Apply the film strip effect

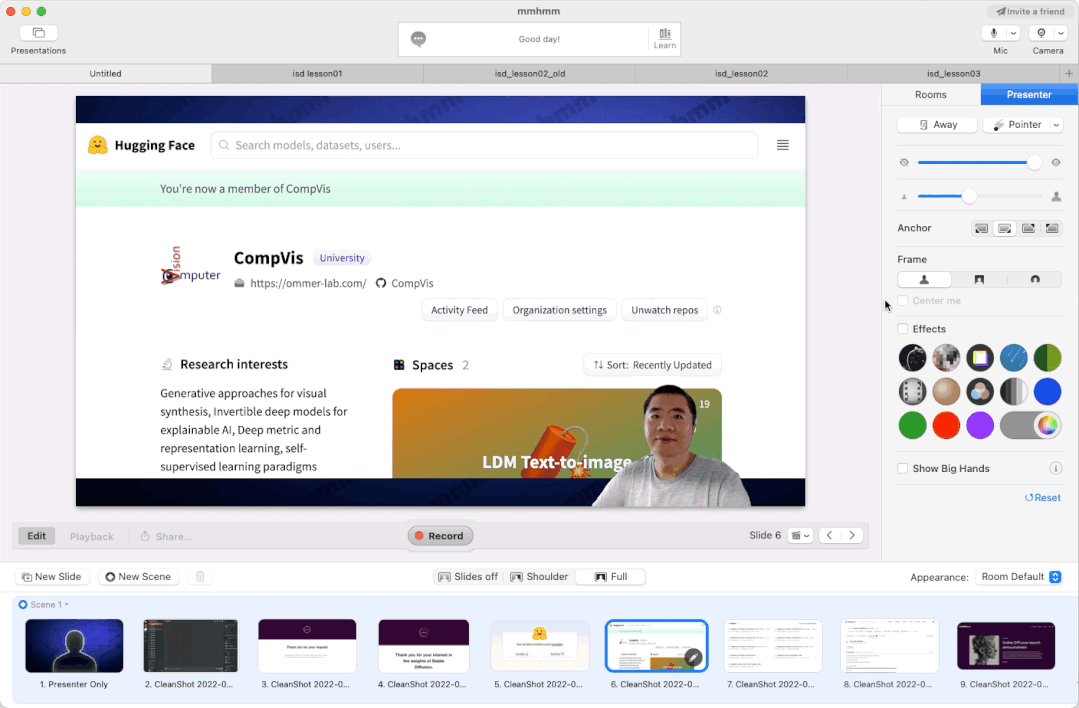click(912, 391)
